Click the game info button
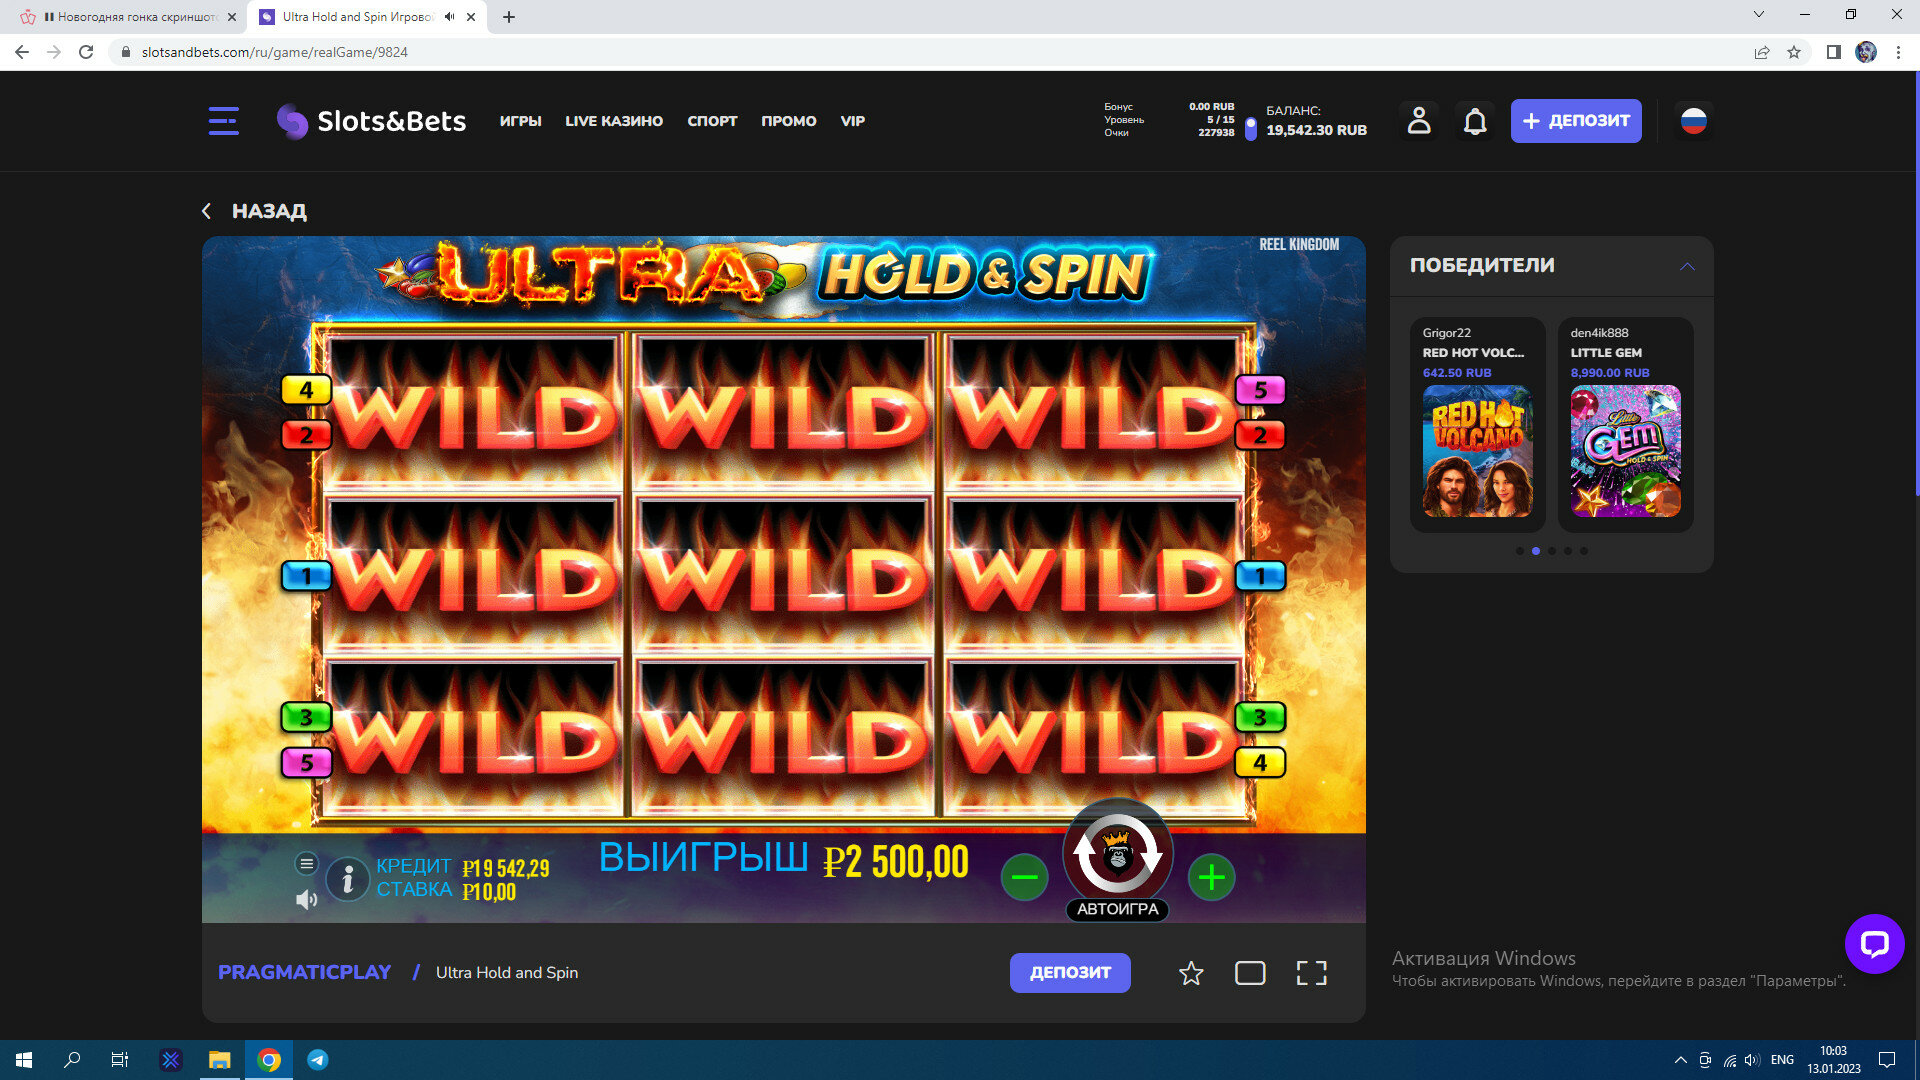The height and width of the screenshot is (1080, 1920). pos(348,879)
